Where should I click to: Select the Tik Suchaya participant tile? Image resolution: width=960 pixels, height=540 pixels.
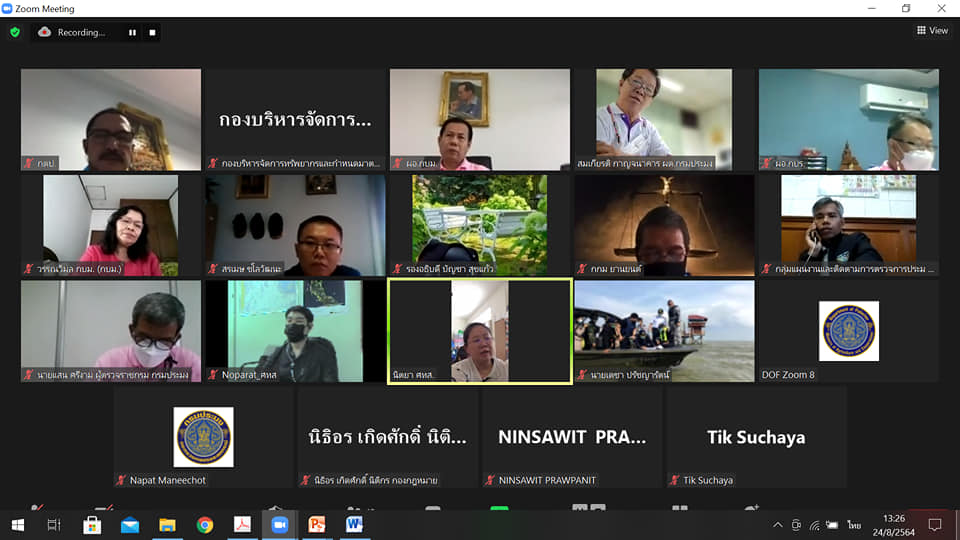point(756,437)
